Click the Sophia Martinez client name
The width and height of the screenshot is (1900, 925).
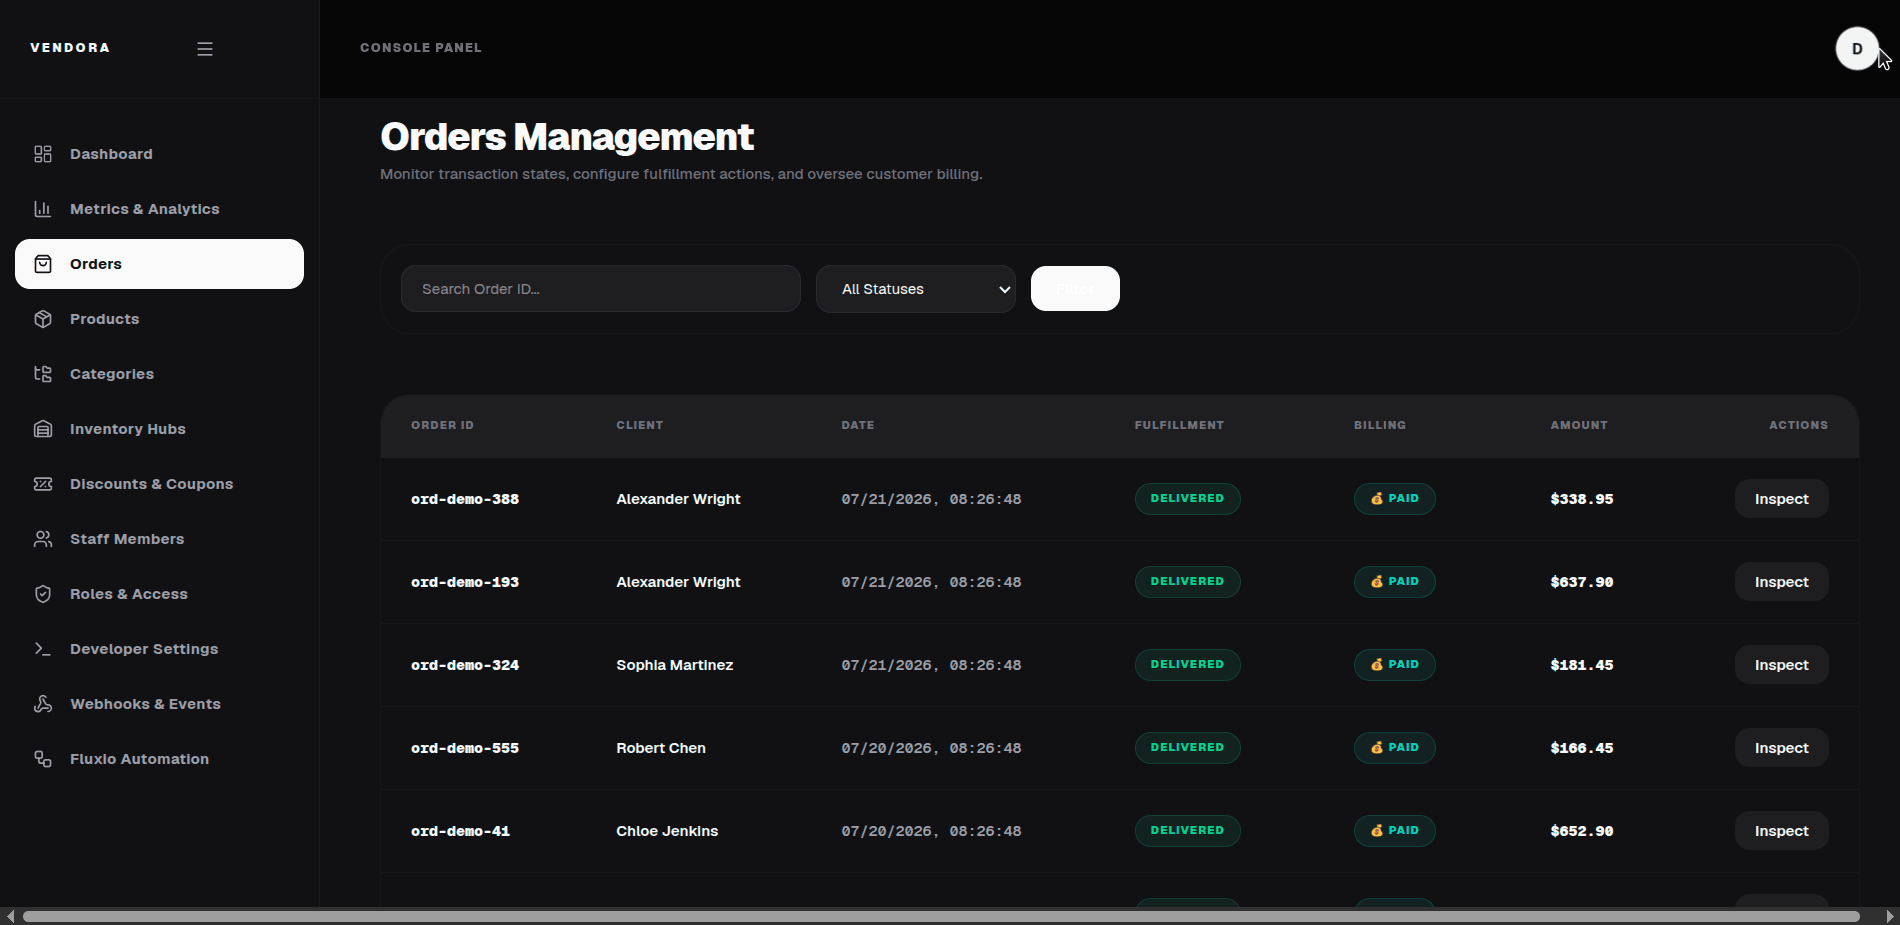[x=675, y=665]
